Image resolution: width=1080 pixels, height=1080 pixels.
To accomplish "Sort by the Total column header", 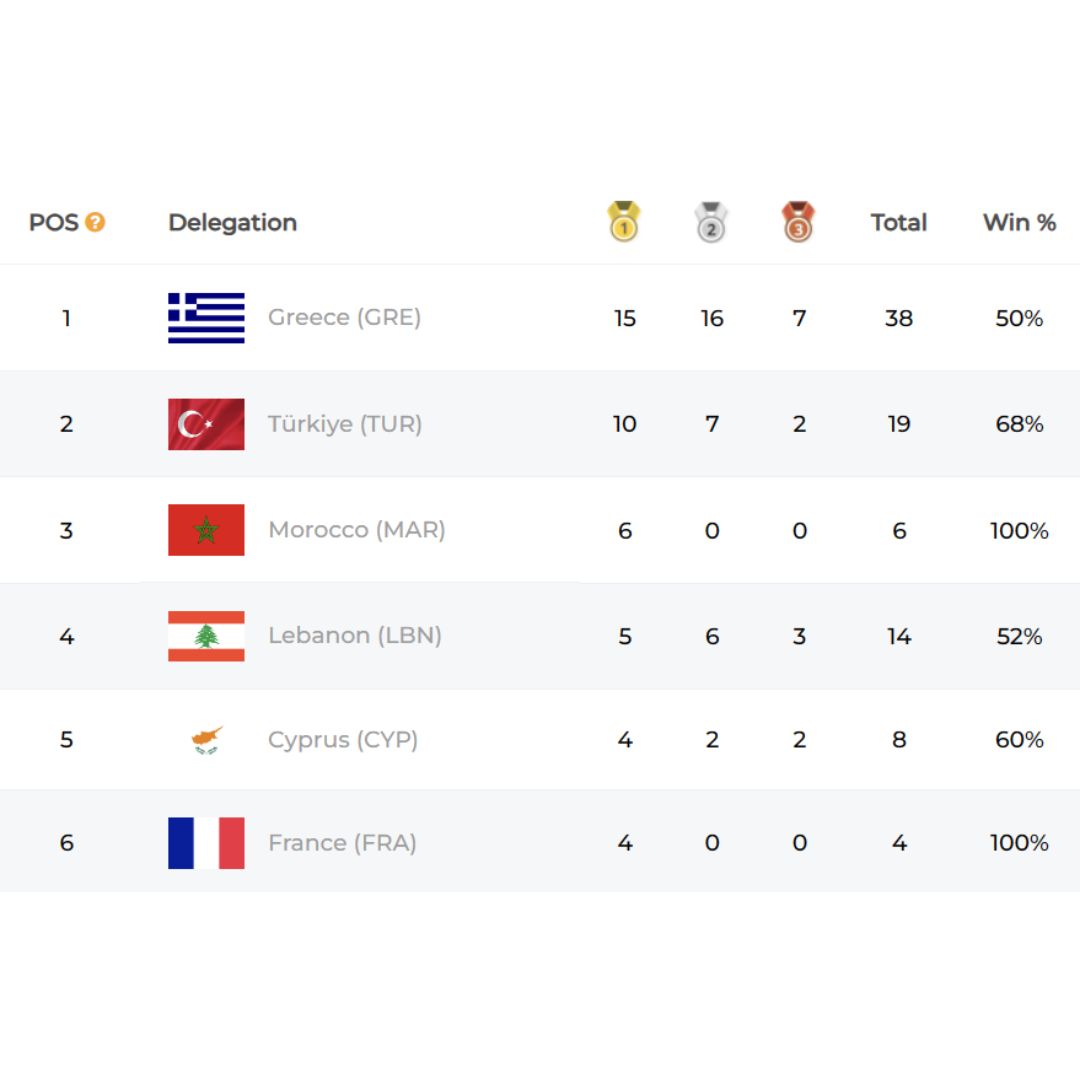I will pyautogui.click(x=898, y=222).
